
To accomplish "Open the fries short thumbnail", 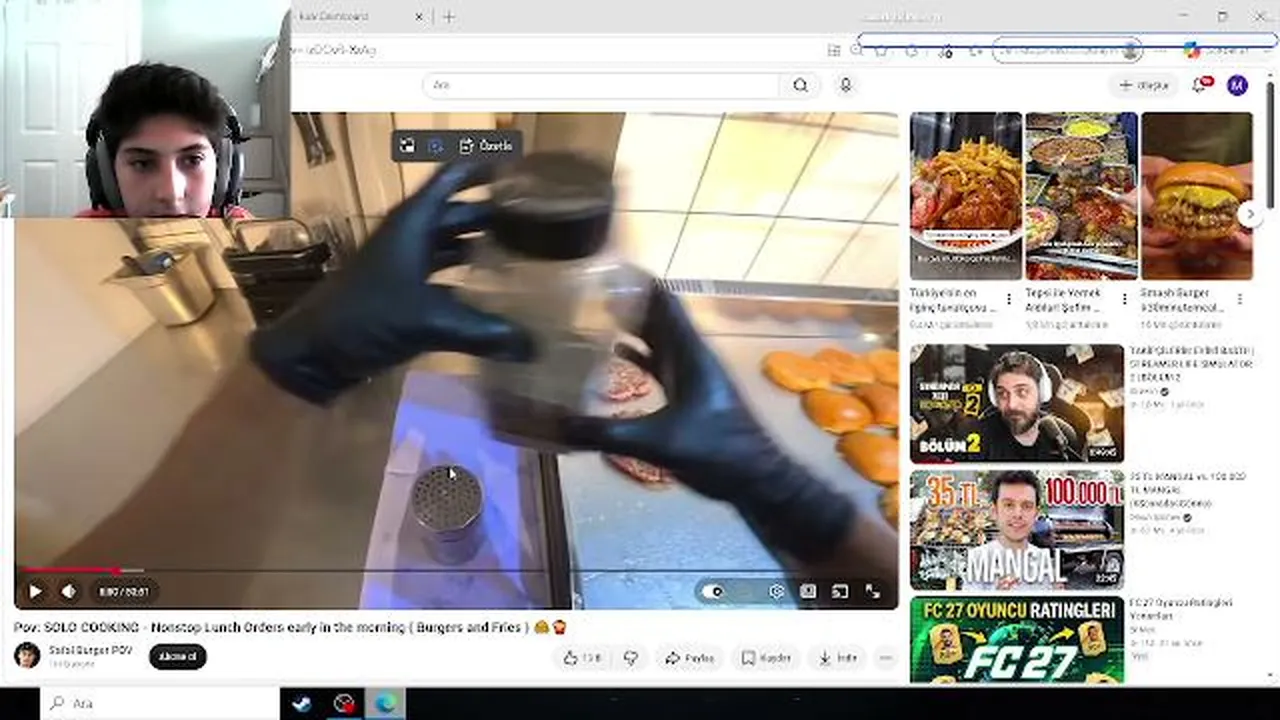I will point(966,196).
